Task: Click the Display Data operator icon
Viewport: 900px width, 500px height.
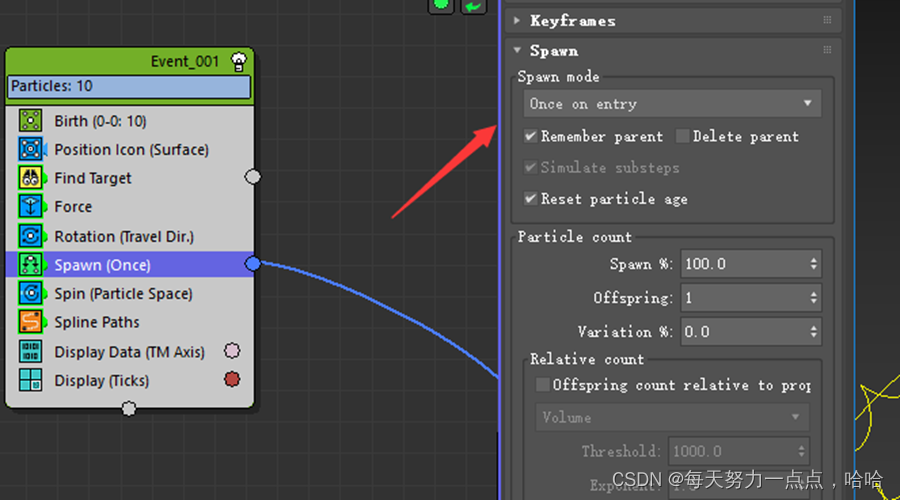Action: coord(30,351)
